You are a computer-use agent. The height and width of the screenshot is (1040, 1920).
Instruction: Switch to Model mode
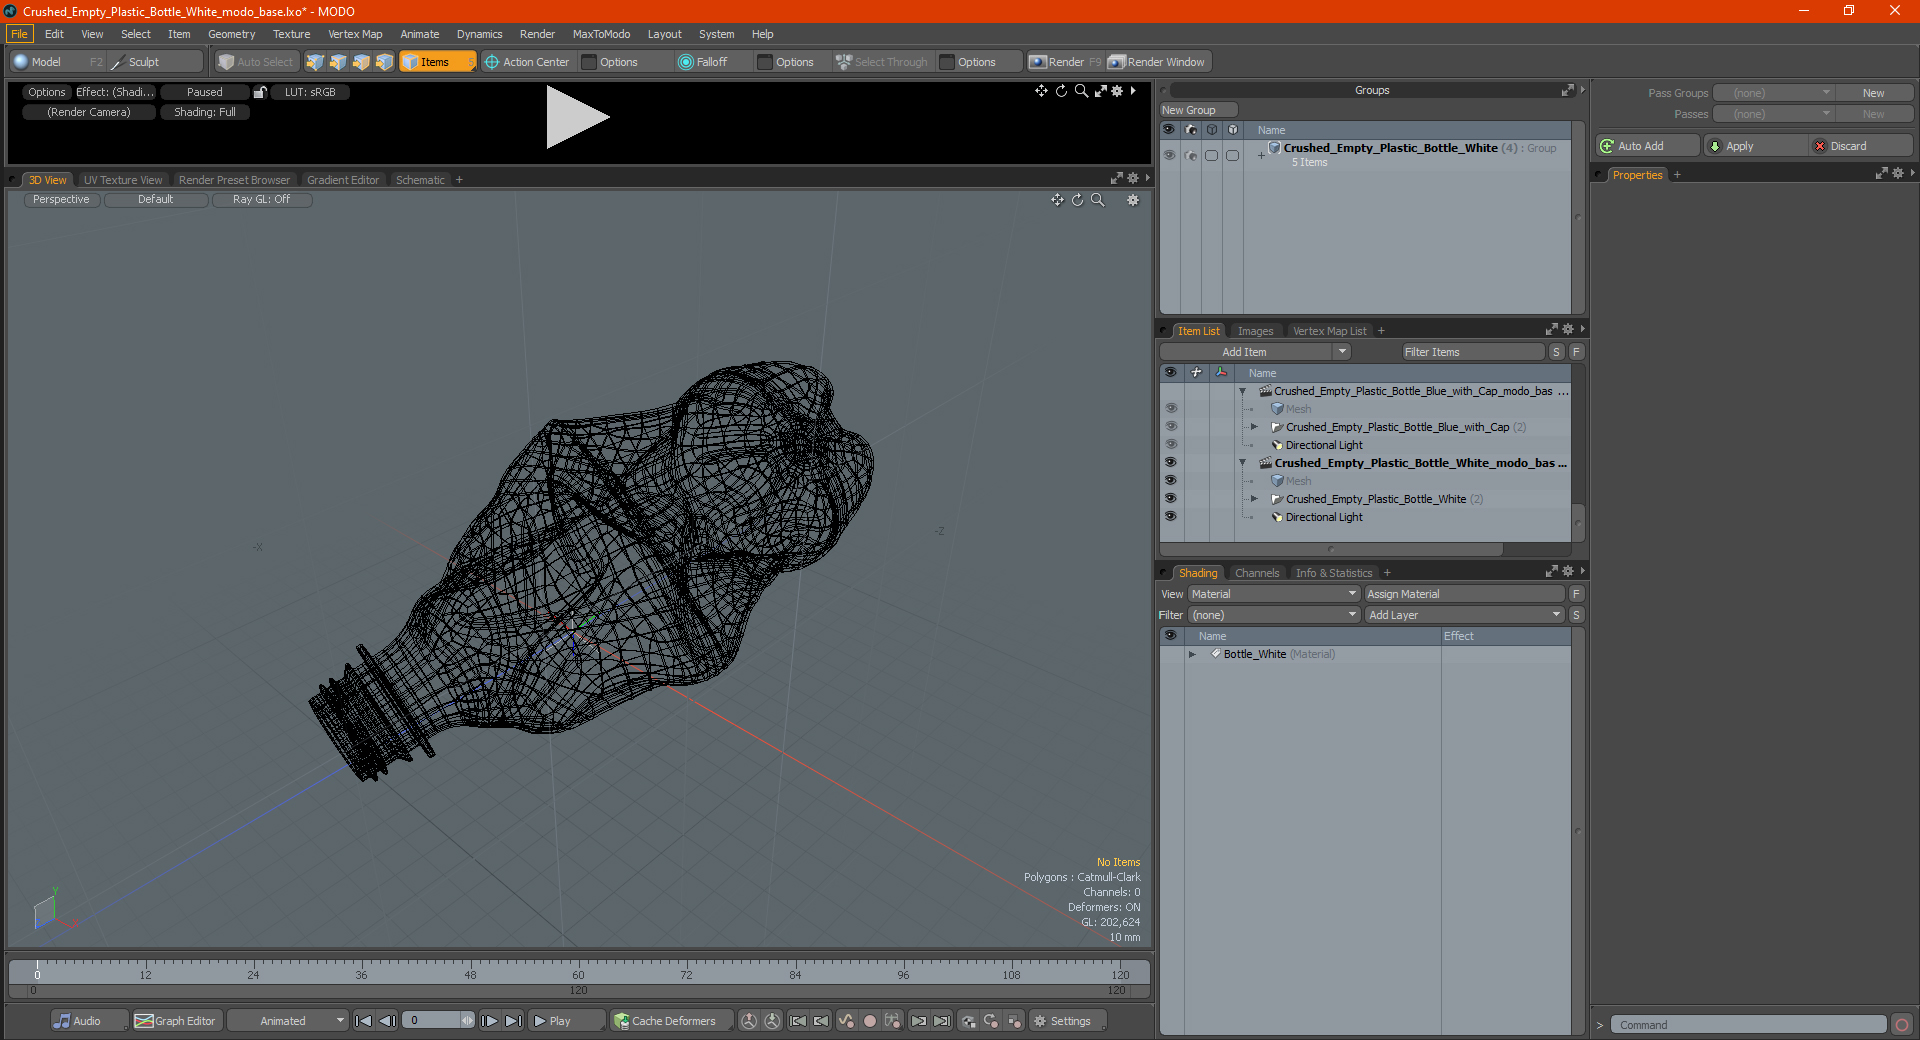coord(46,62)
